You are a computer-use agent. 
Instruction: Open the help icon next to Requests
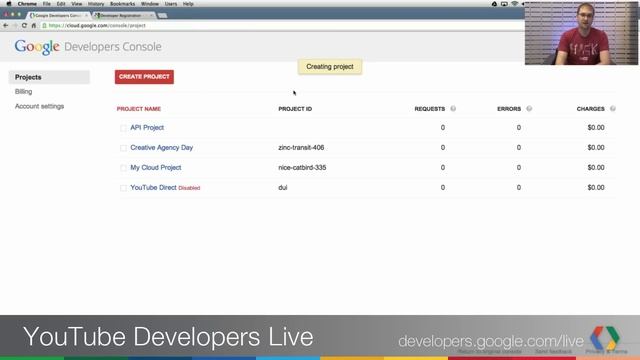(x=453, y=109)
